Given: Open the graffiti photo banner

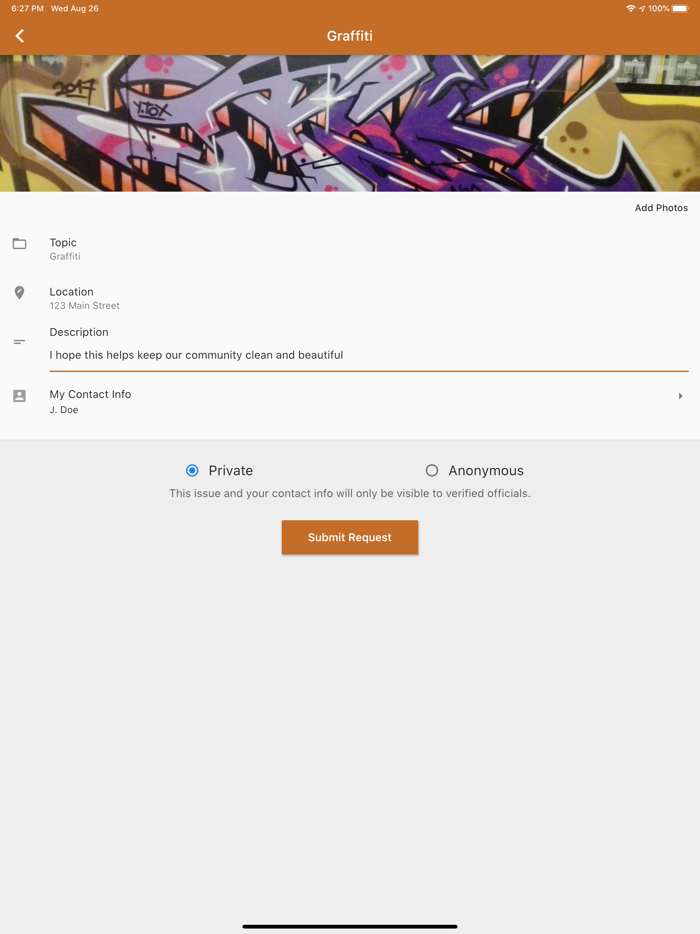Looking at the screenshot, I should [x=350, y=123].
